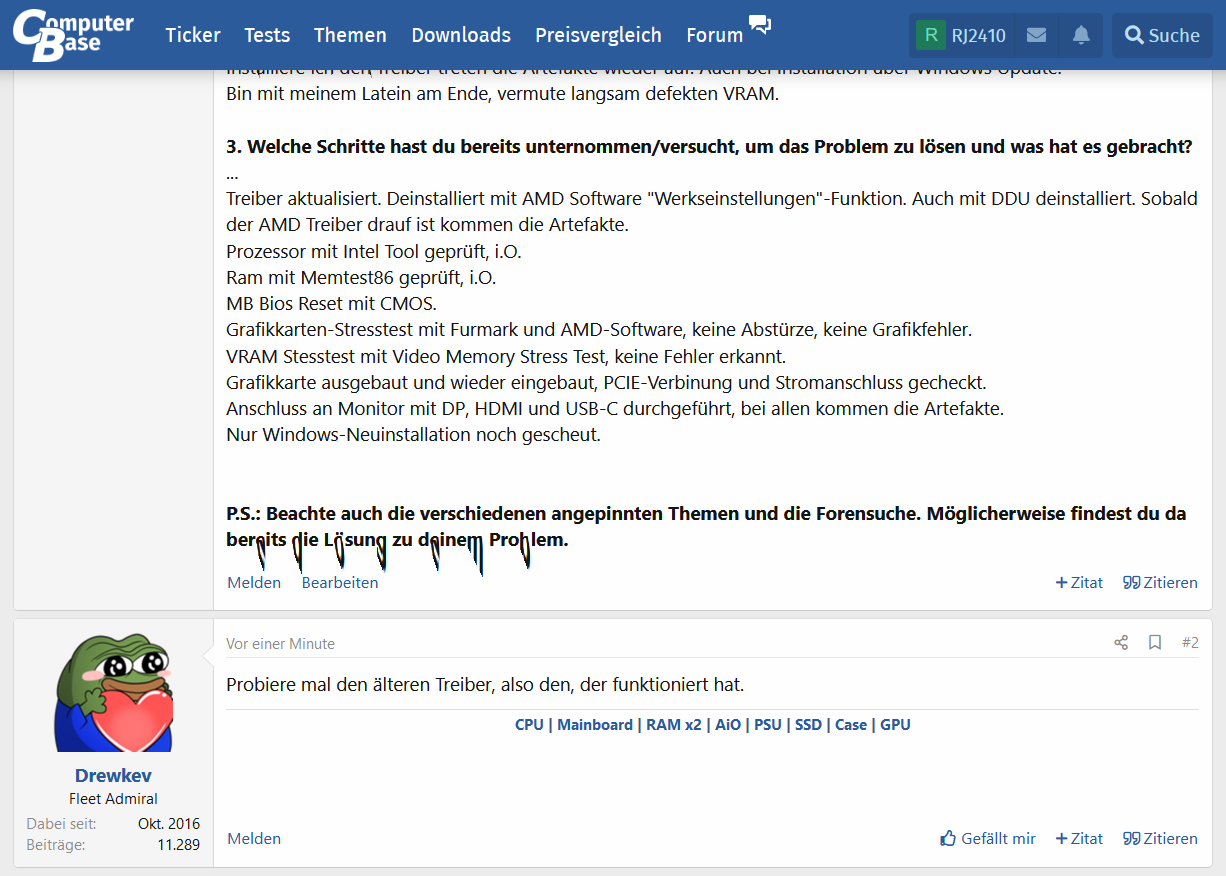Open the SSD signature link
Screen dimensions: 1226x876
808,724
